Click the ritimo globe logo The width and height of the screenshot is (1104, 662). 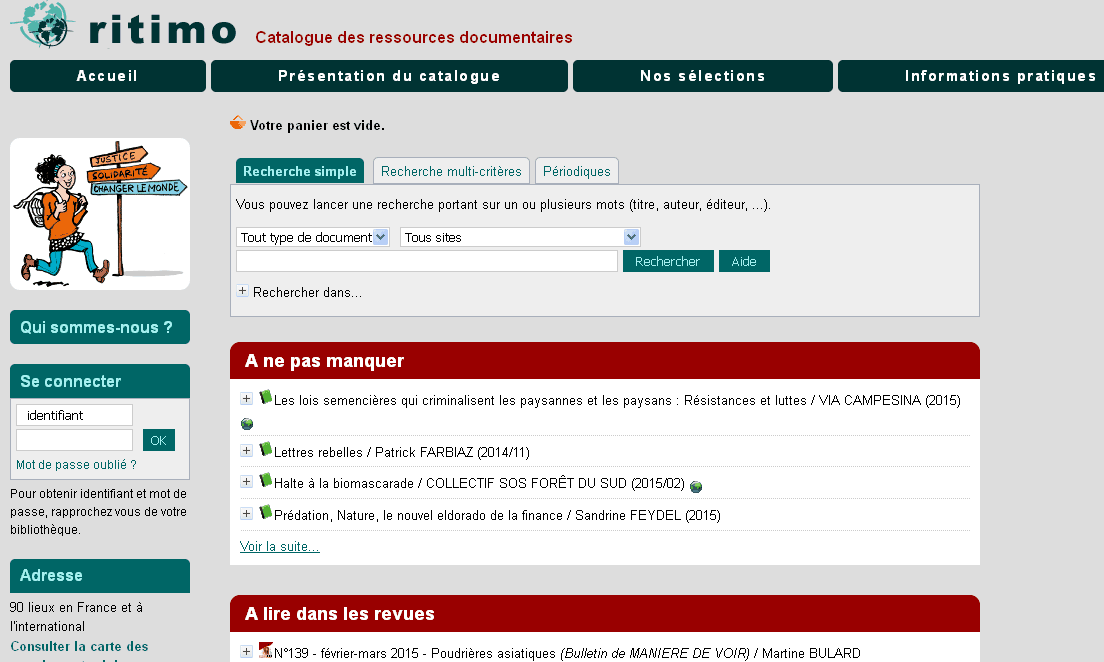coord(42,24)
